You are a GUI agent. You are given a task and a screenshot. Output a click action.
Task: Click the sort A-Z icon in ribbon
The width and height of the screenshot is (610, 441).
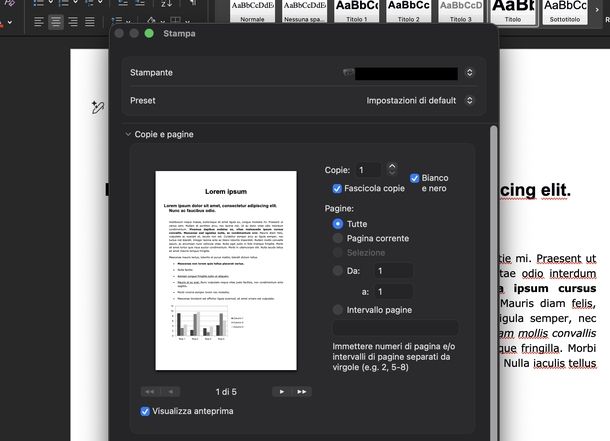(167, 4)
